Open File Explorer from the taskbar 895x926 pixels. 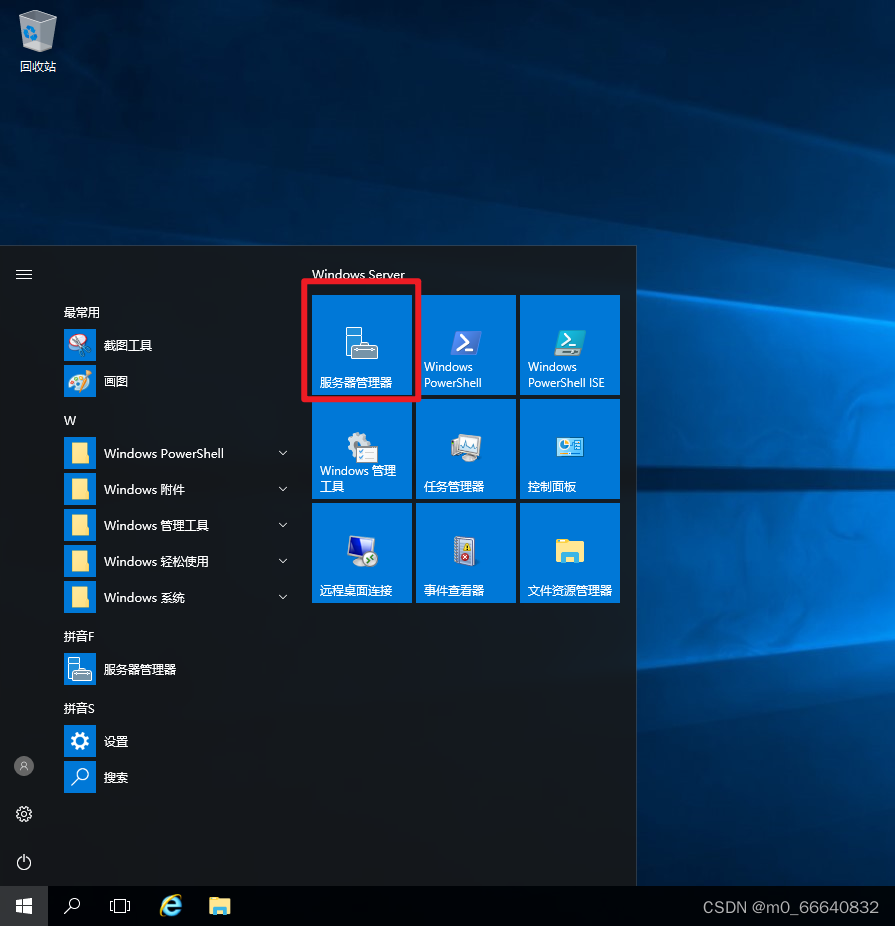[x=220, y=906]
